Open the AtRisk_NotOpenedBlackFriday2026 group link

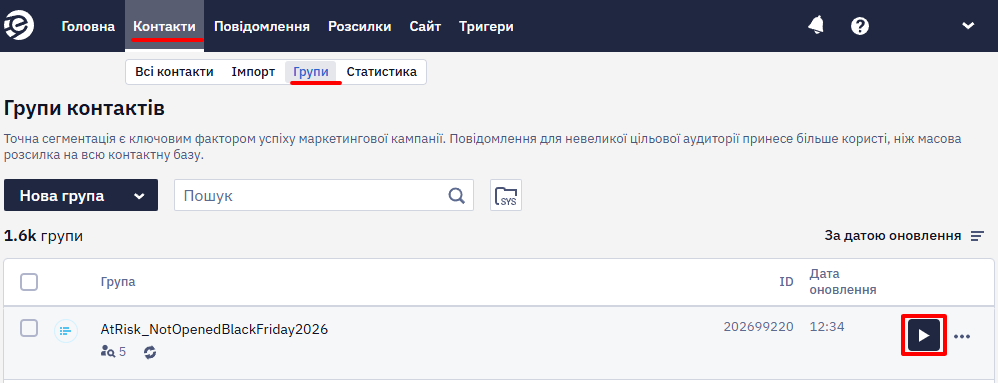pos(214,330)
